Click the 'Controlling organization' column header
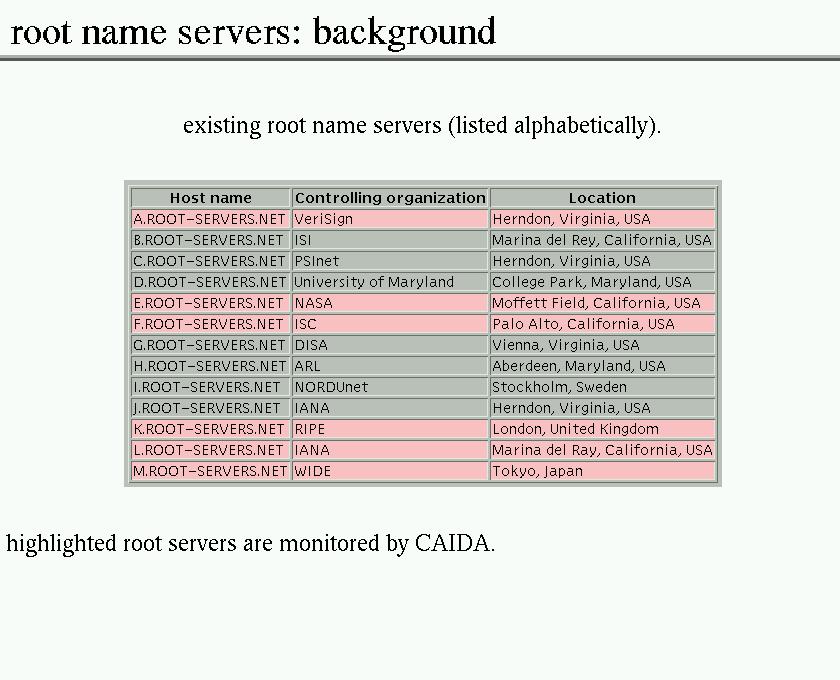 [x=390, y=198]
